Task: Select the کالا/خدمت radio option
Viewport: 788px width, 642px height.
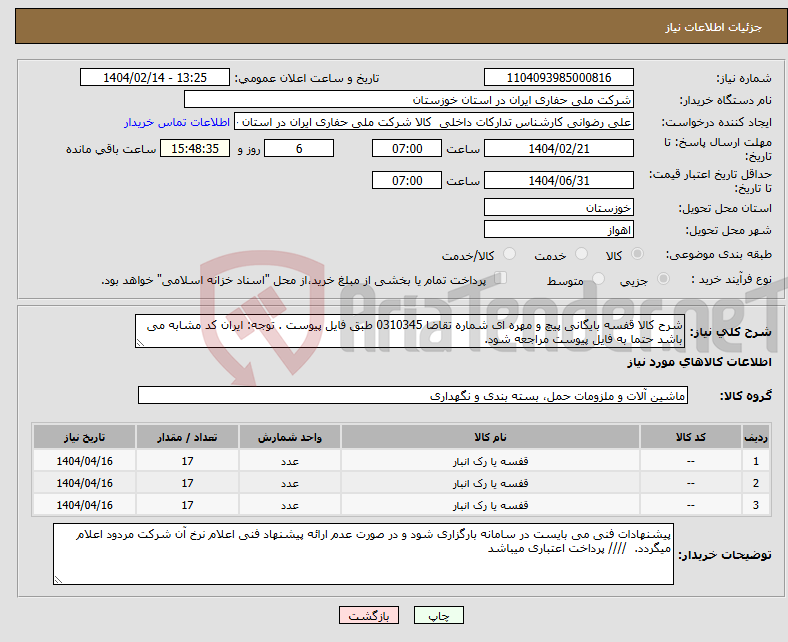Action: (x=509, y=255)
